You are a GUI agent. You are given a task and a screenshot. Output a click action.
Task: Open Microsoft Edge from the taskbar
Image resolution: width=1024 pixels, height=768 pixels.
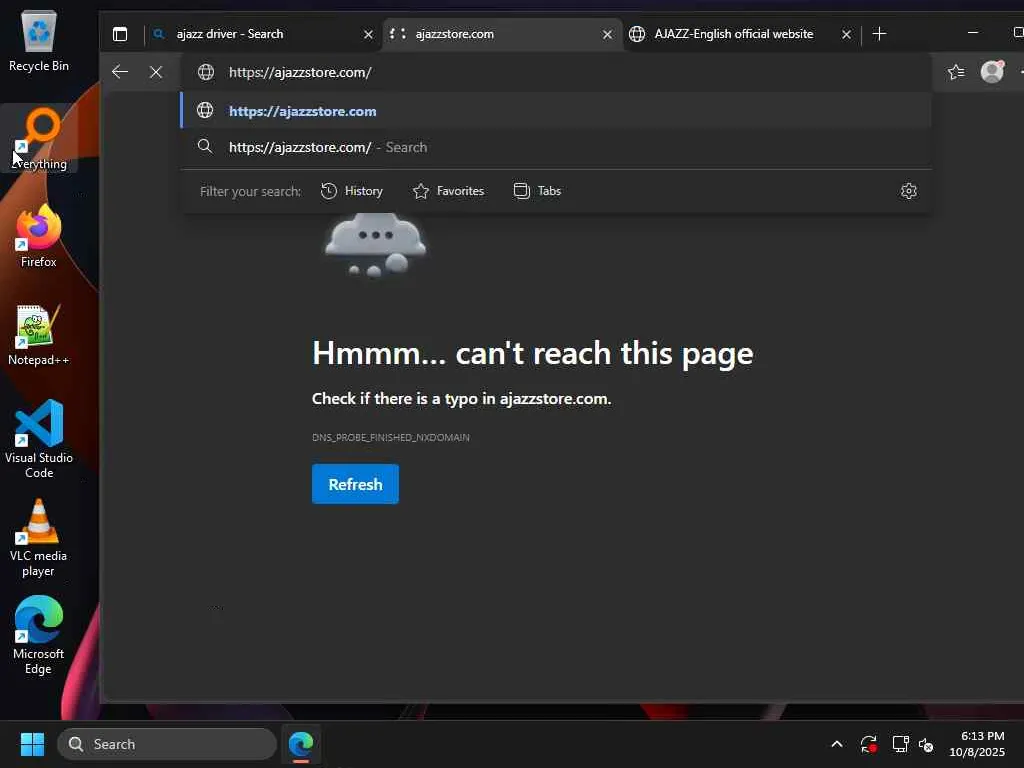coord(301,744)
